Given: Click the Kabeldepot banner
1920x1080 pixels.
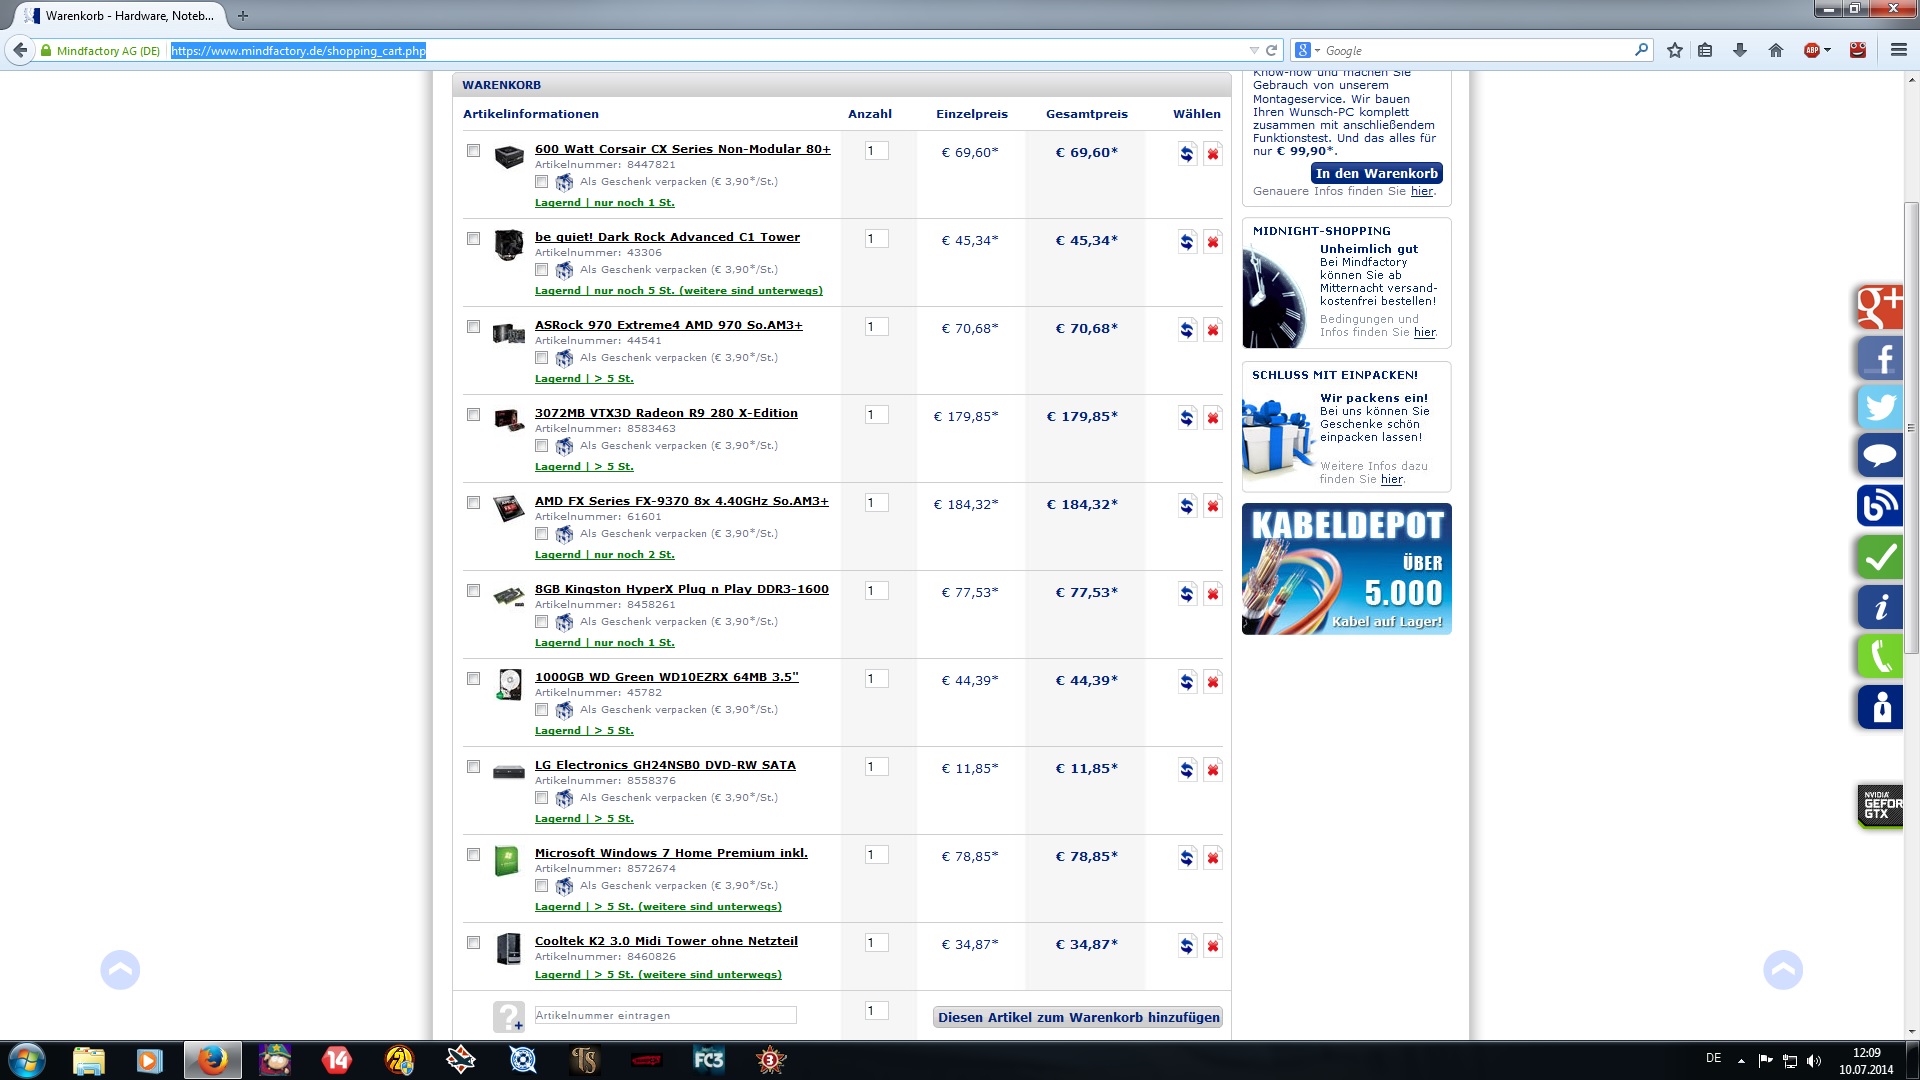Looking at the screenshot, I should pyautogui.click(x=1346, y=569).
